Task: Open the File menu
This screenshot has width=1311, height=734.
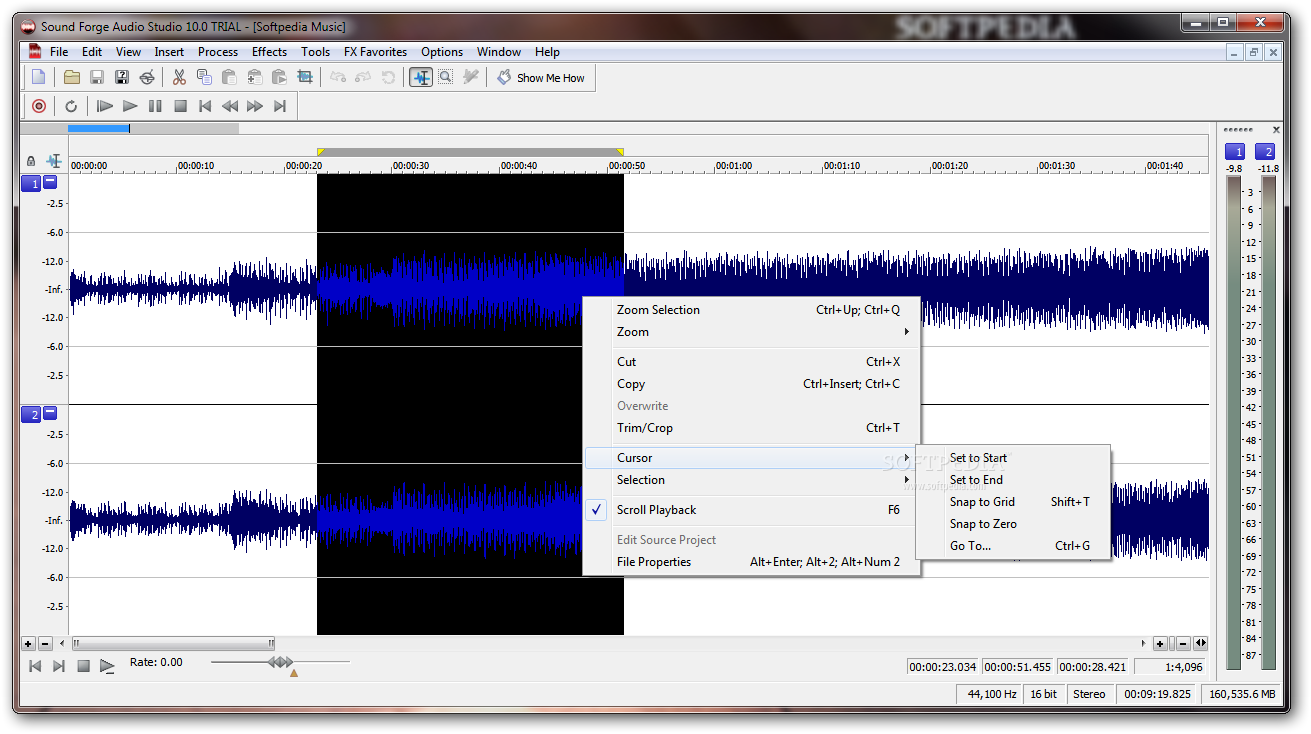Action: [x=59, y=52]
